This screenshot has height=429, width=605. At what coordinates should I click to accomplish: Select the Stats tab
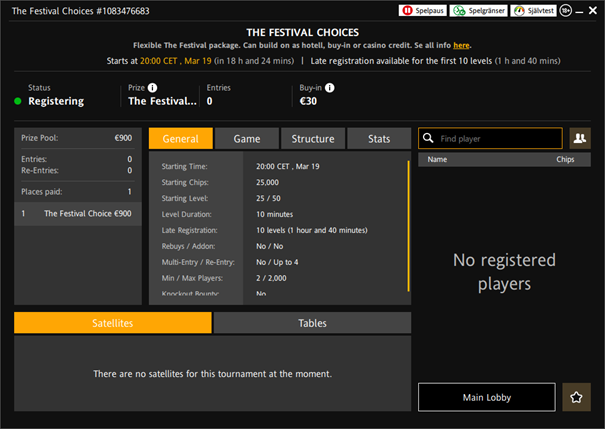coord(379,139)
